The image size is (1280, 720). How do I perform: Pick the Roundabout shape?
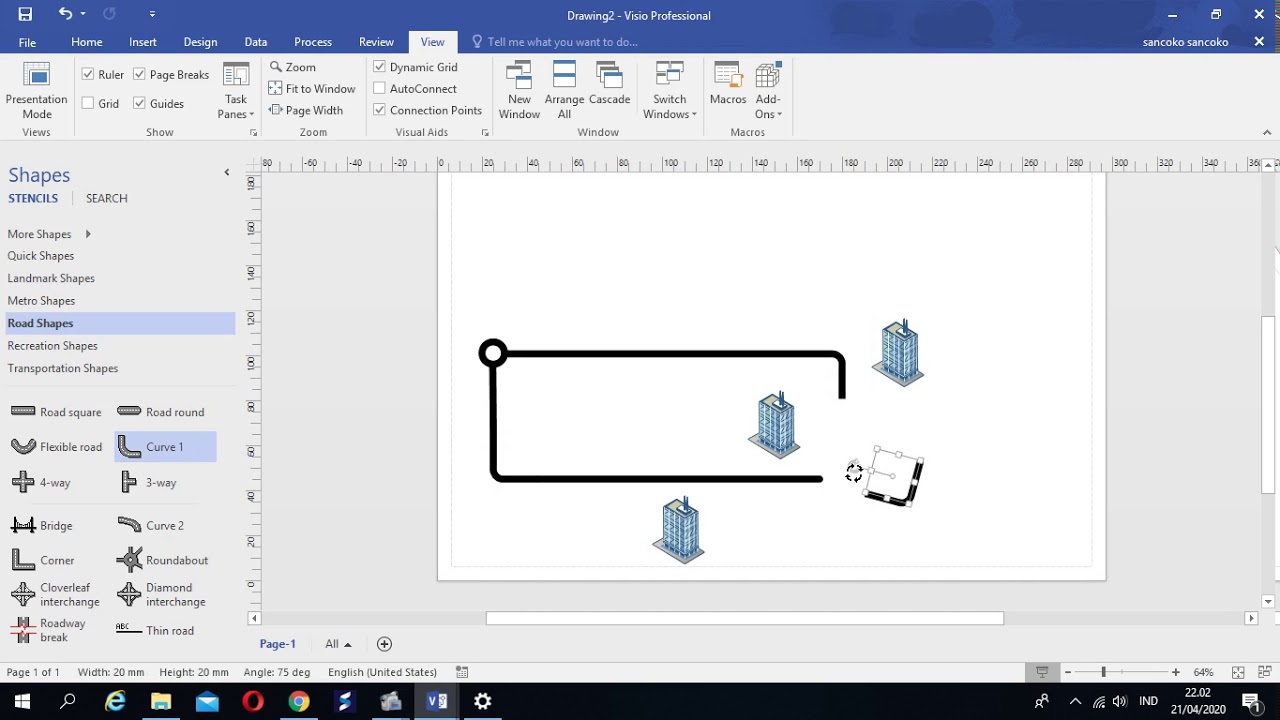[x=162, y=560]
